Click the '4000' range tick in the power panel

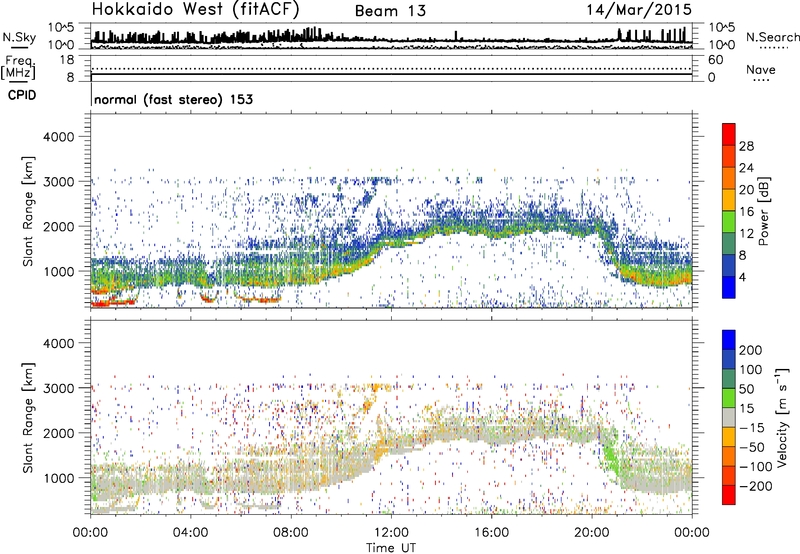pos(58,137)
